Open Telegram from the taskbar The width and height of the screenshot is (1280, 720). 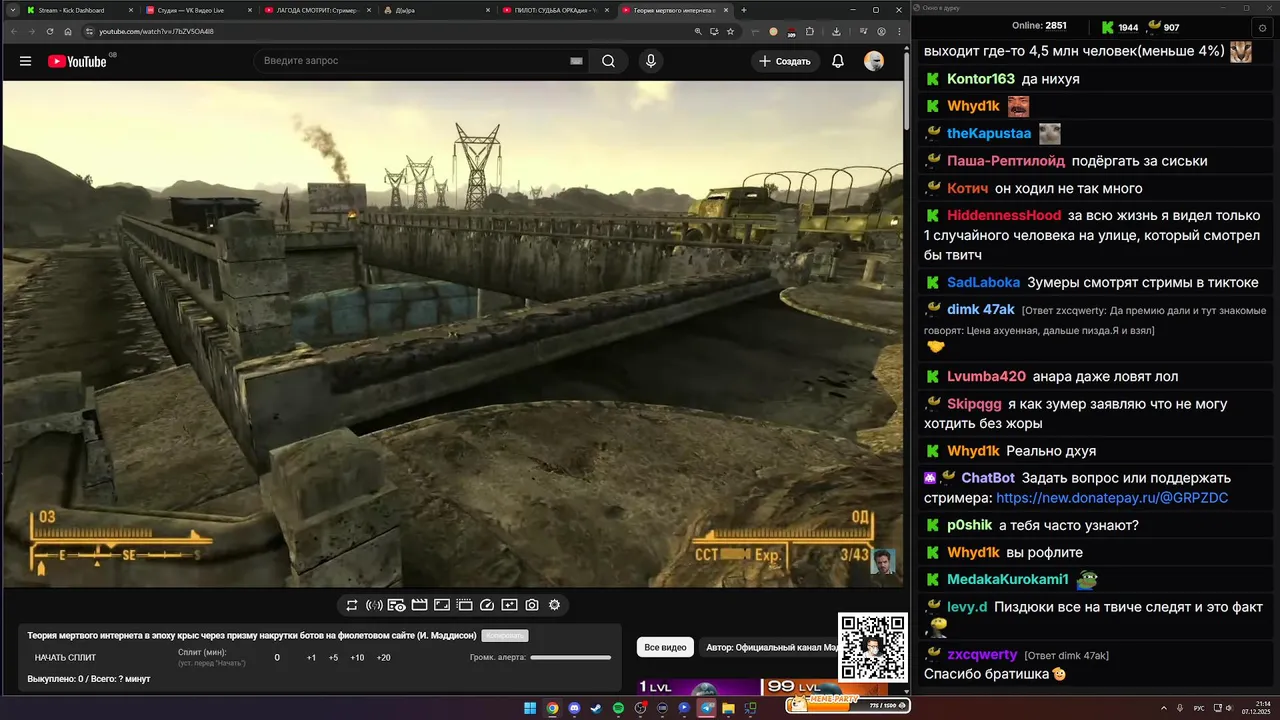(x=707, y=708)
